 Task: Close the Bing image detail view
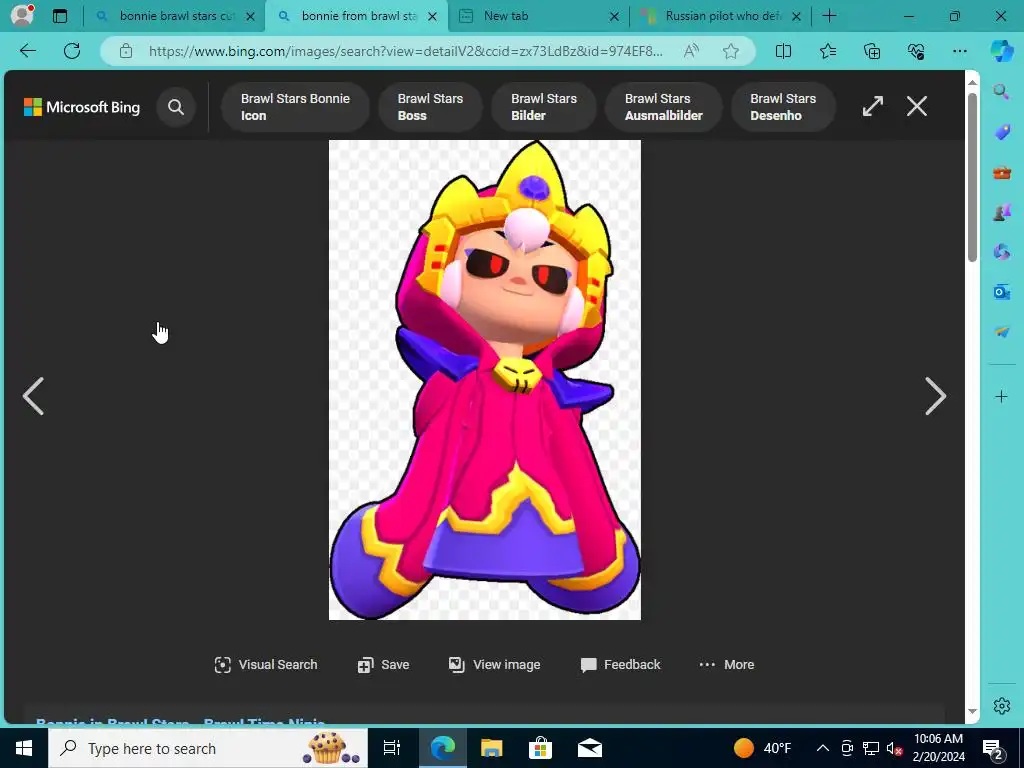917,106
